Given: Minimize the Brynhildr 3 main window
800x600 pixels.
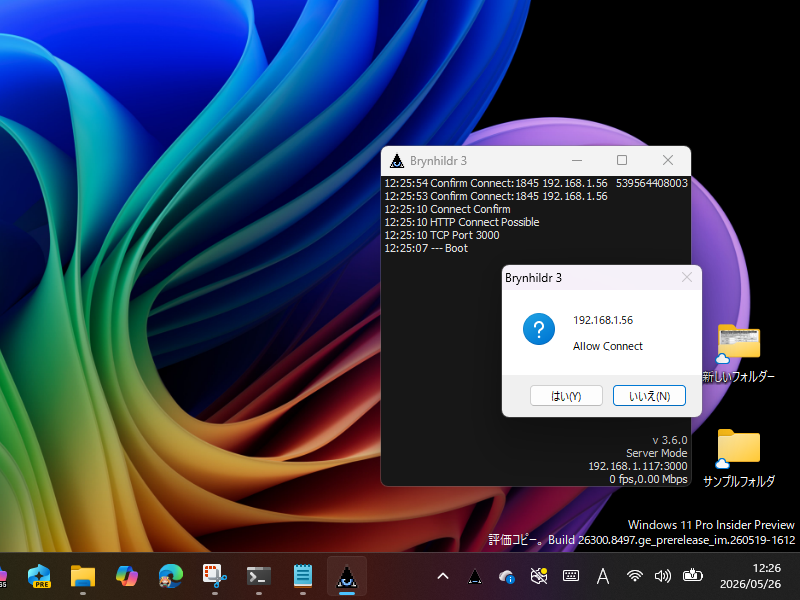Looking at the screenshot, I should (577, 160).
